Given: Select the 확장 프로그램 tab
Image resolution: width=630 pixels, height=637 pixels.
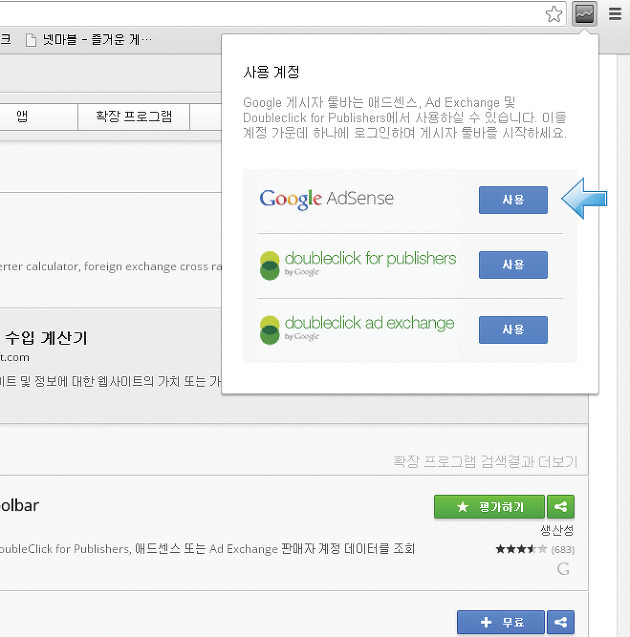Looking at the screenshot, I should tap(134, 117).
